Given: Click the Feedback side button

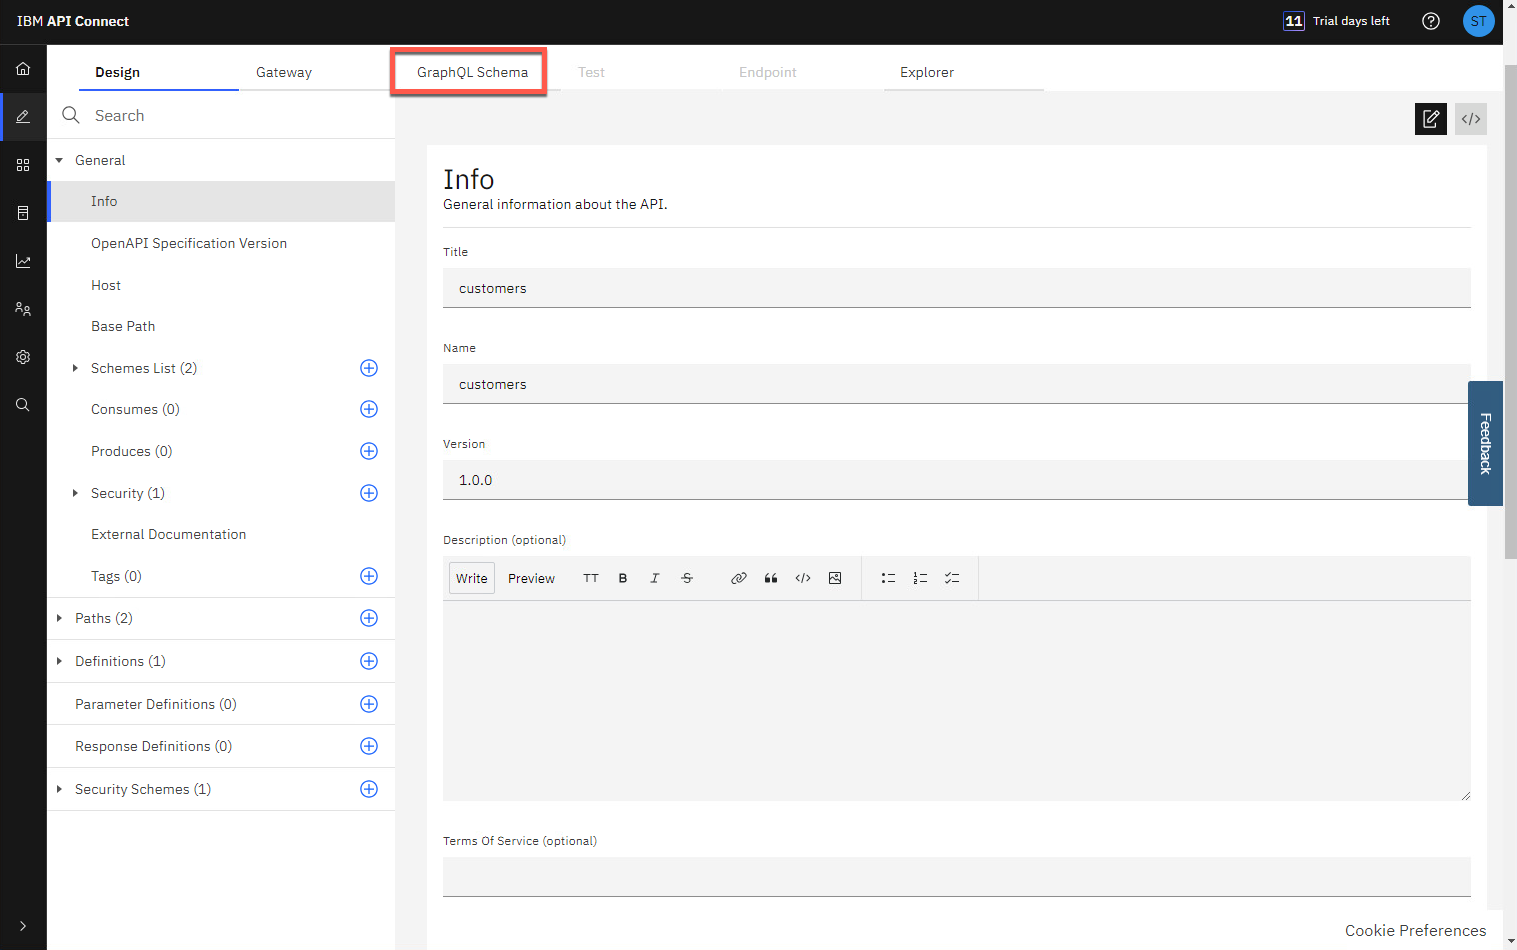Looking at the screenshot, I should [1485, 443].
